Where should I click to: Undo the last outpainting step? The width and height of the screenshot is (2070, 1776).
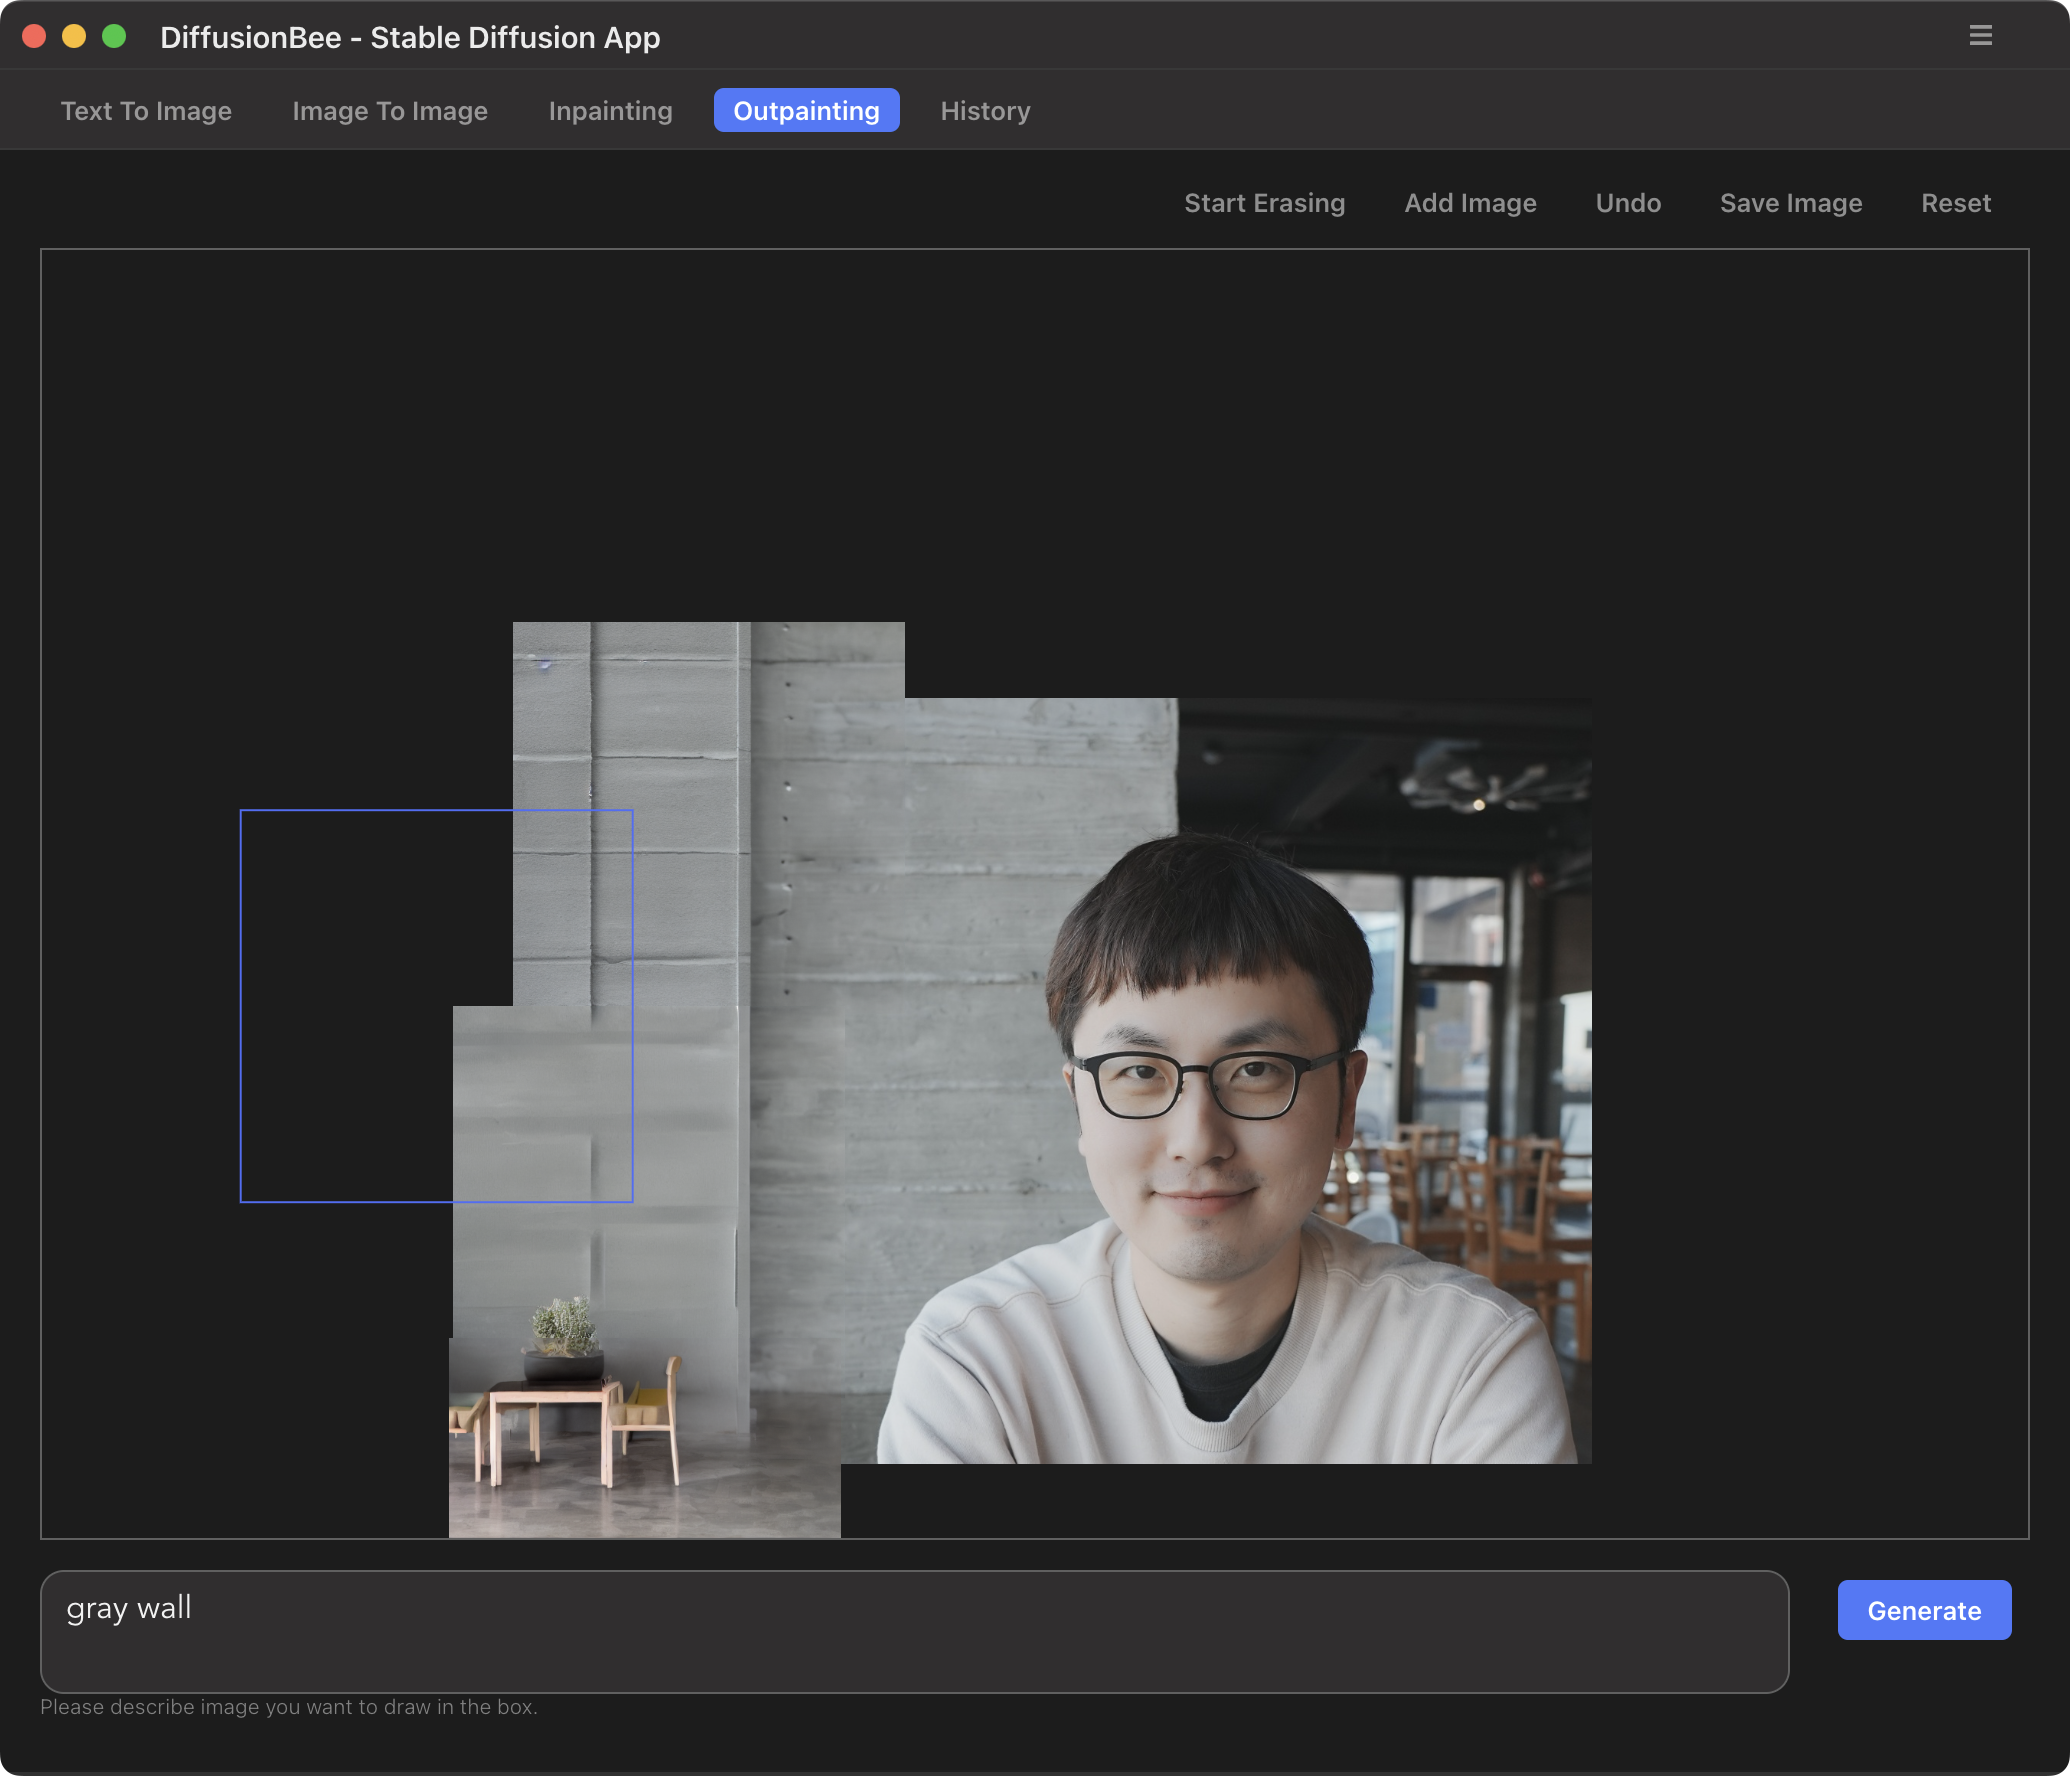(1628, 203)
